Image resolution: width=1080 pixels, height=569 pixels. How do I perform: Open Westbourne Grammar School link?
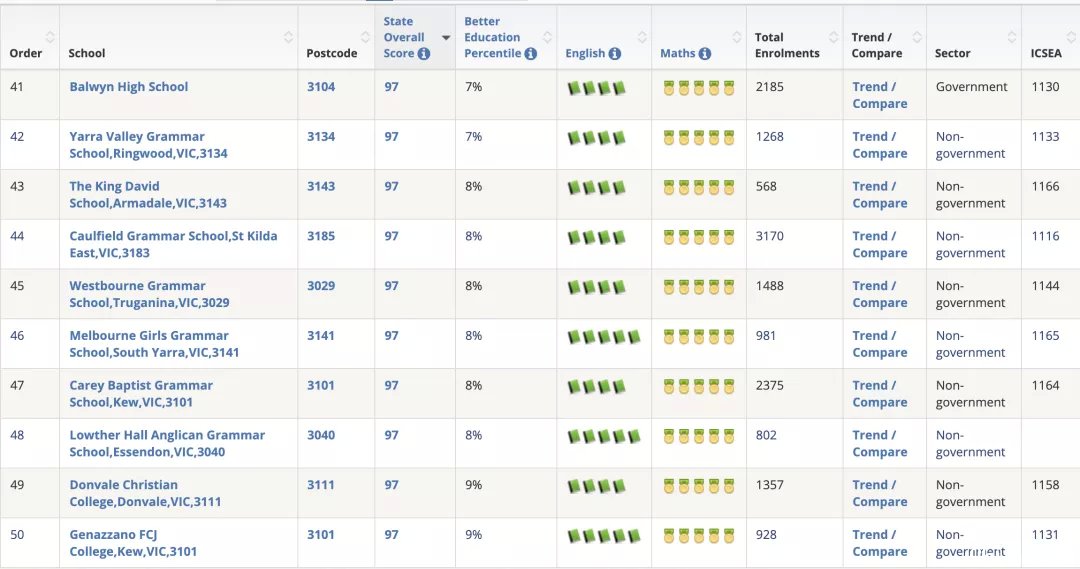[149, 294]
